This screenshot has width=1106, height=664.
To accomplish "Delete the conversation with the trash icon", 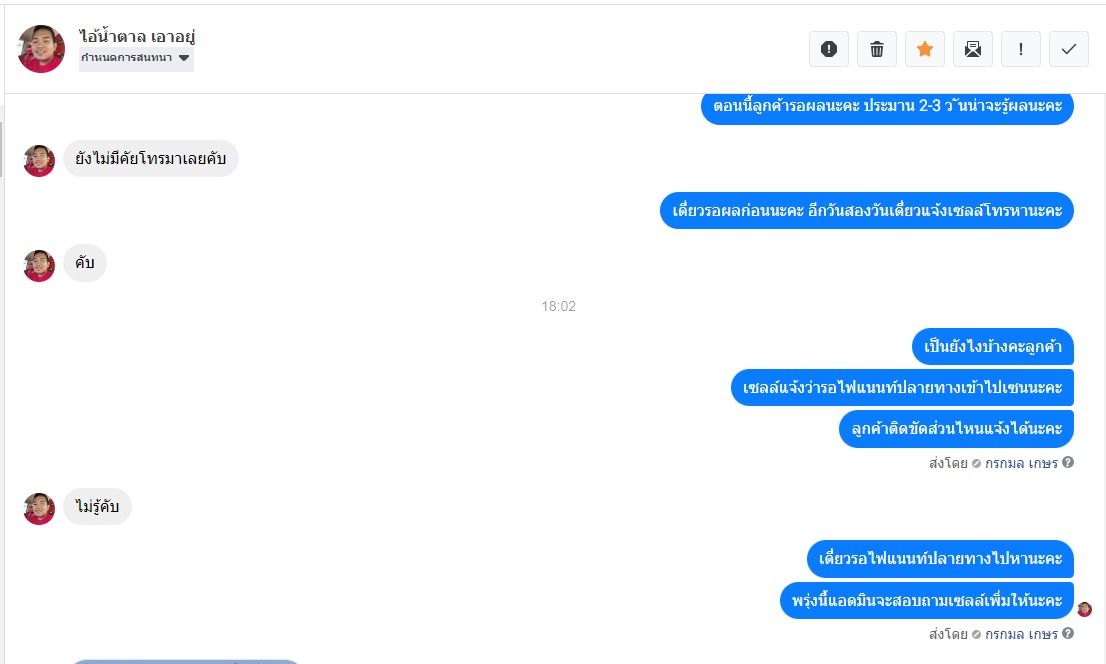I will pyautogui.click(x=877, y=49).
